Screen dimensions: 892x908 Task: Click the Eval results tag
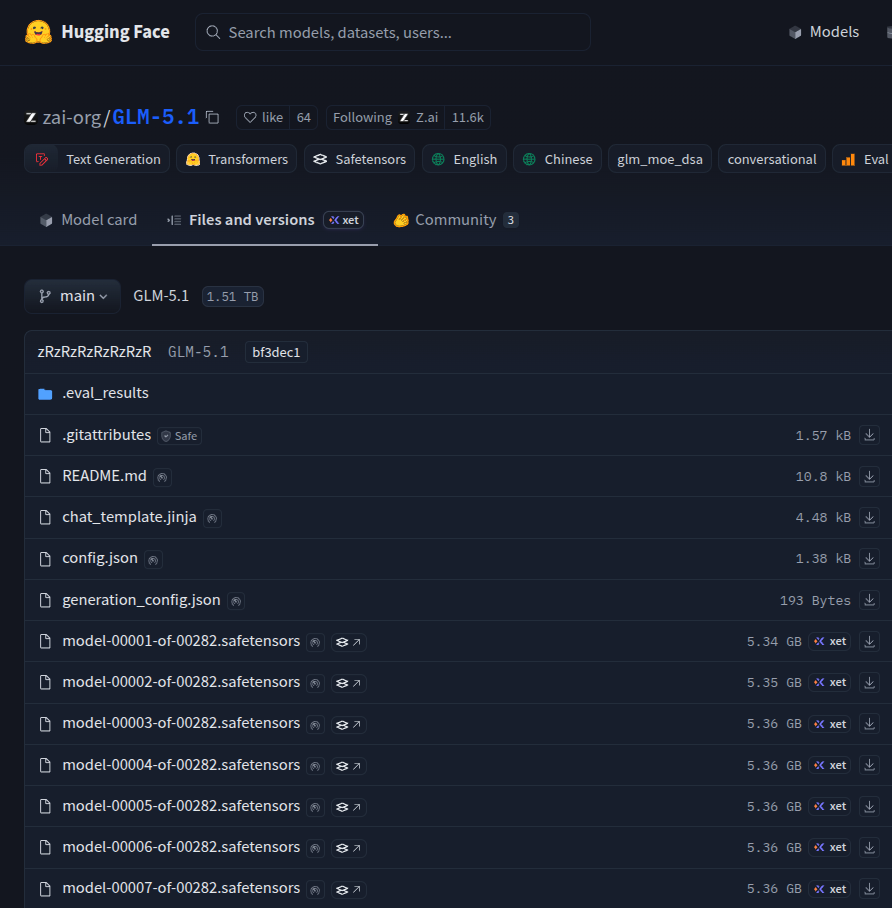[862, 159]
